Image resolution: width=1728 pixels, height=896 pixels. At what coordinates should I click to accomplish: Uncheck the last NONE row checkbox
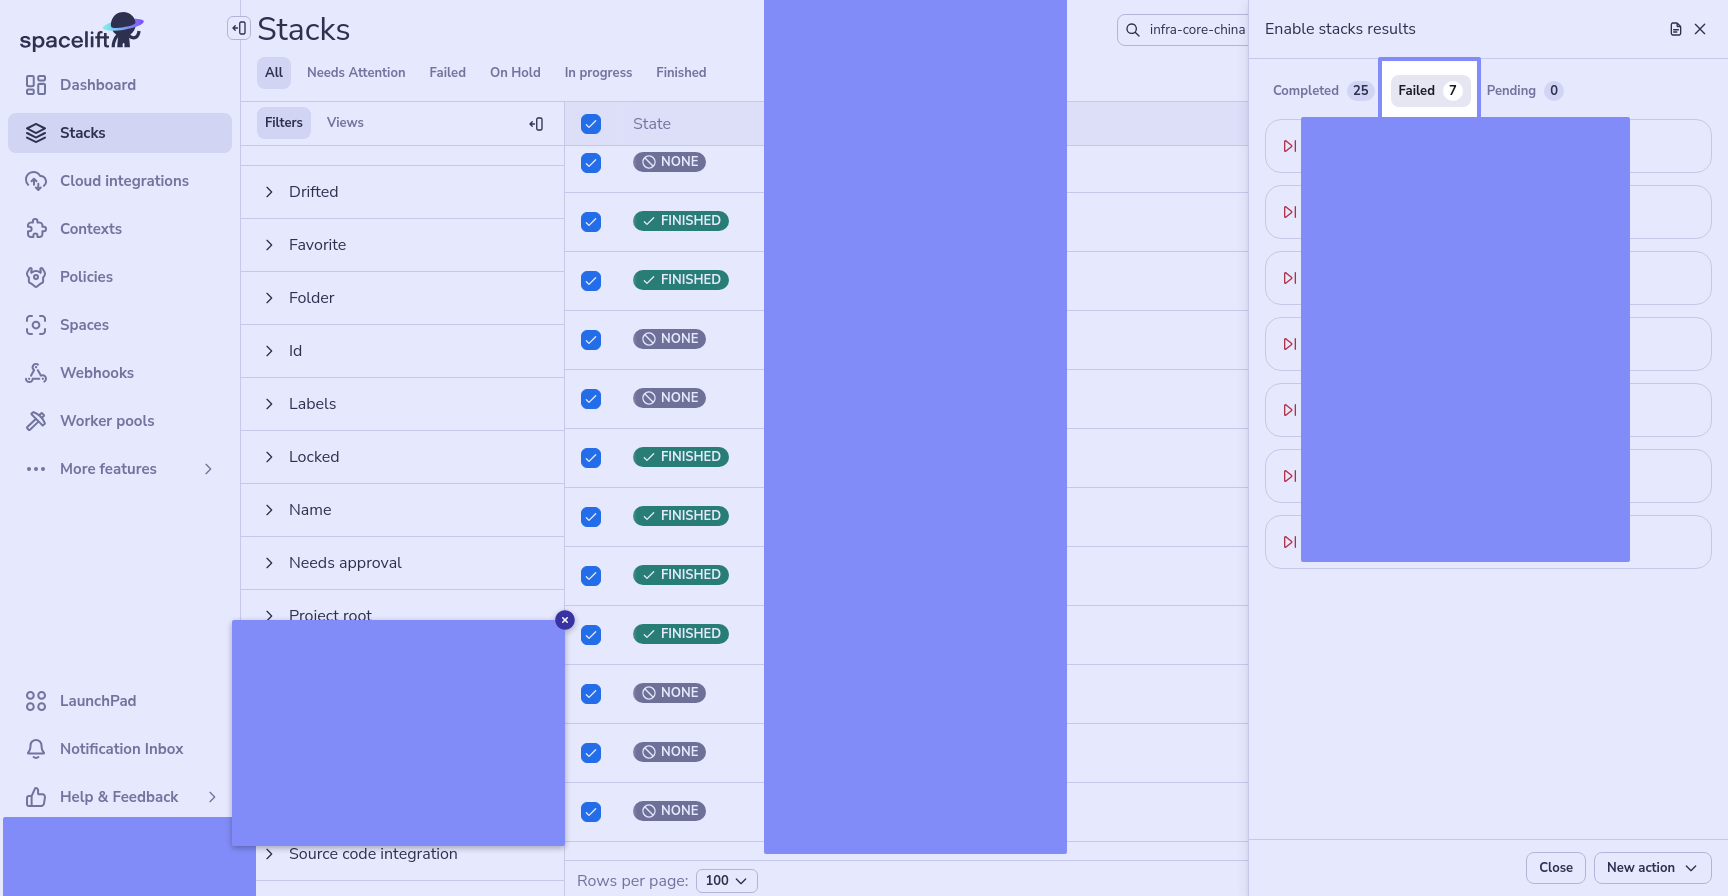(x=591, y=812)
